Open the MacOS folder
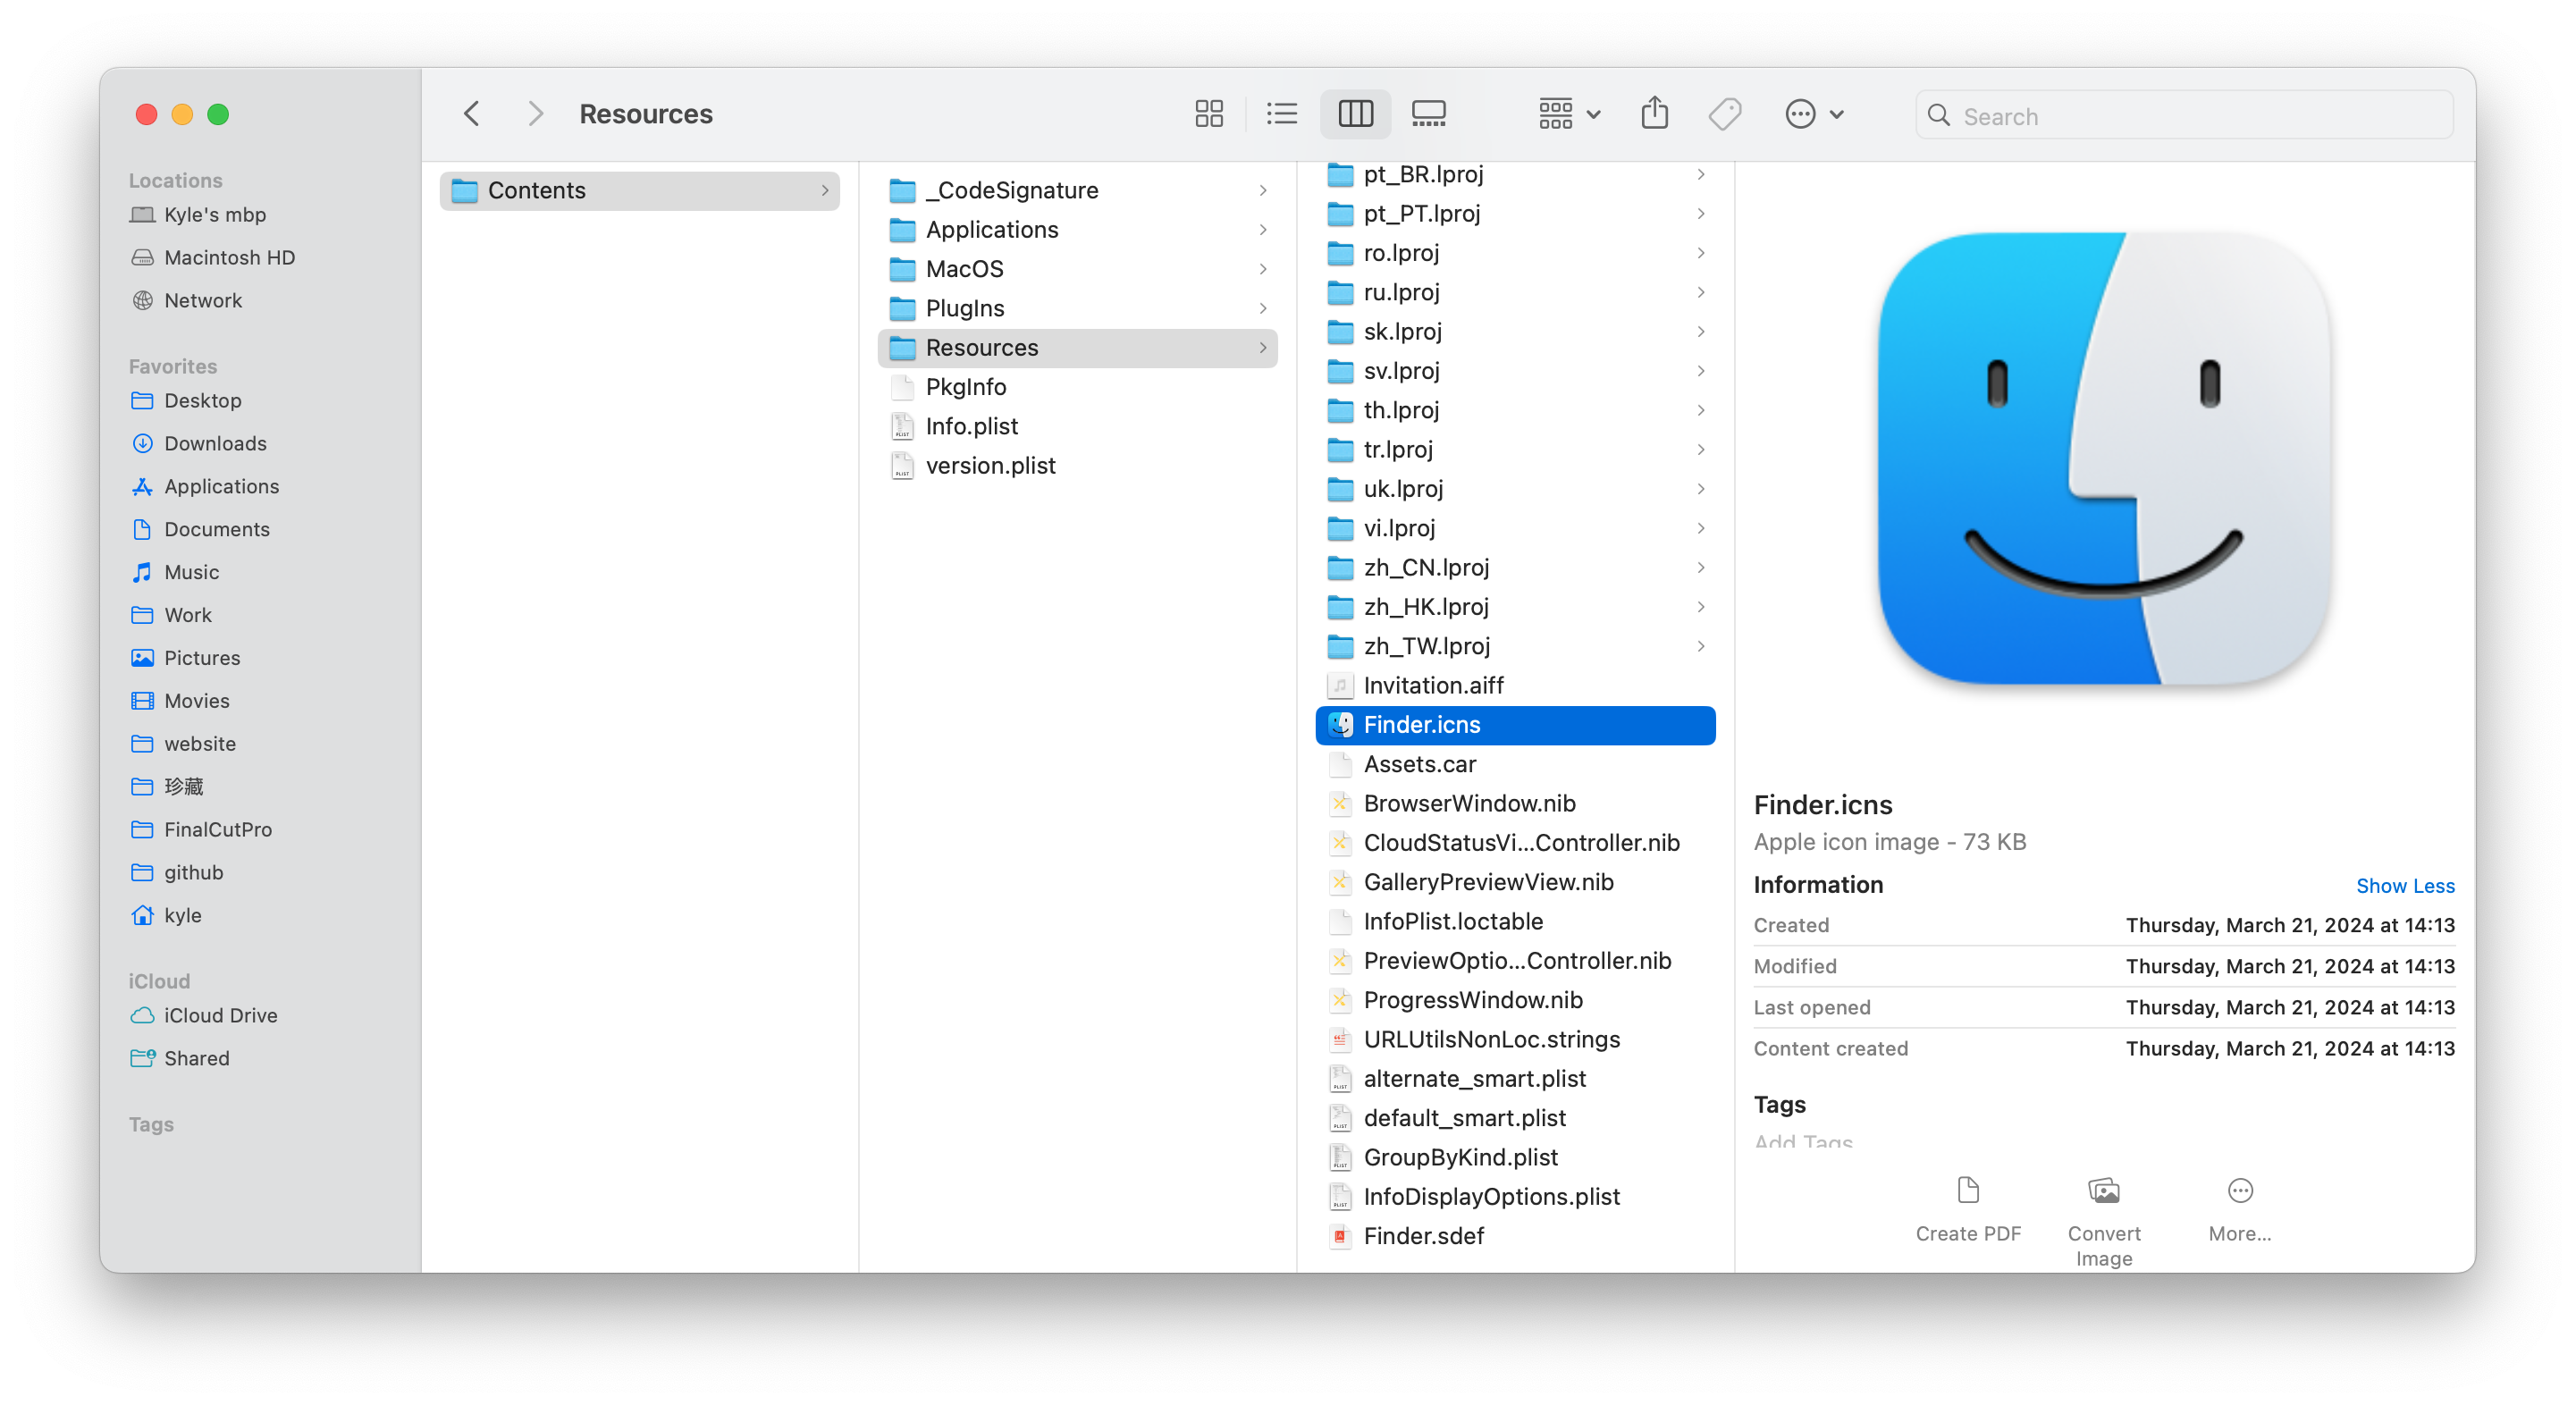2576x1405 pixels. tap(964, 269)
